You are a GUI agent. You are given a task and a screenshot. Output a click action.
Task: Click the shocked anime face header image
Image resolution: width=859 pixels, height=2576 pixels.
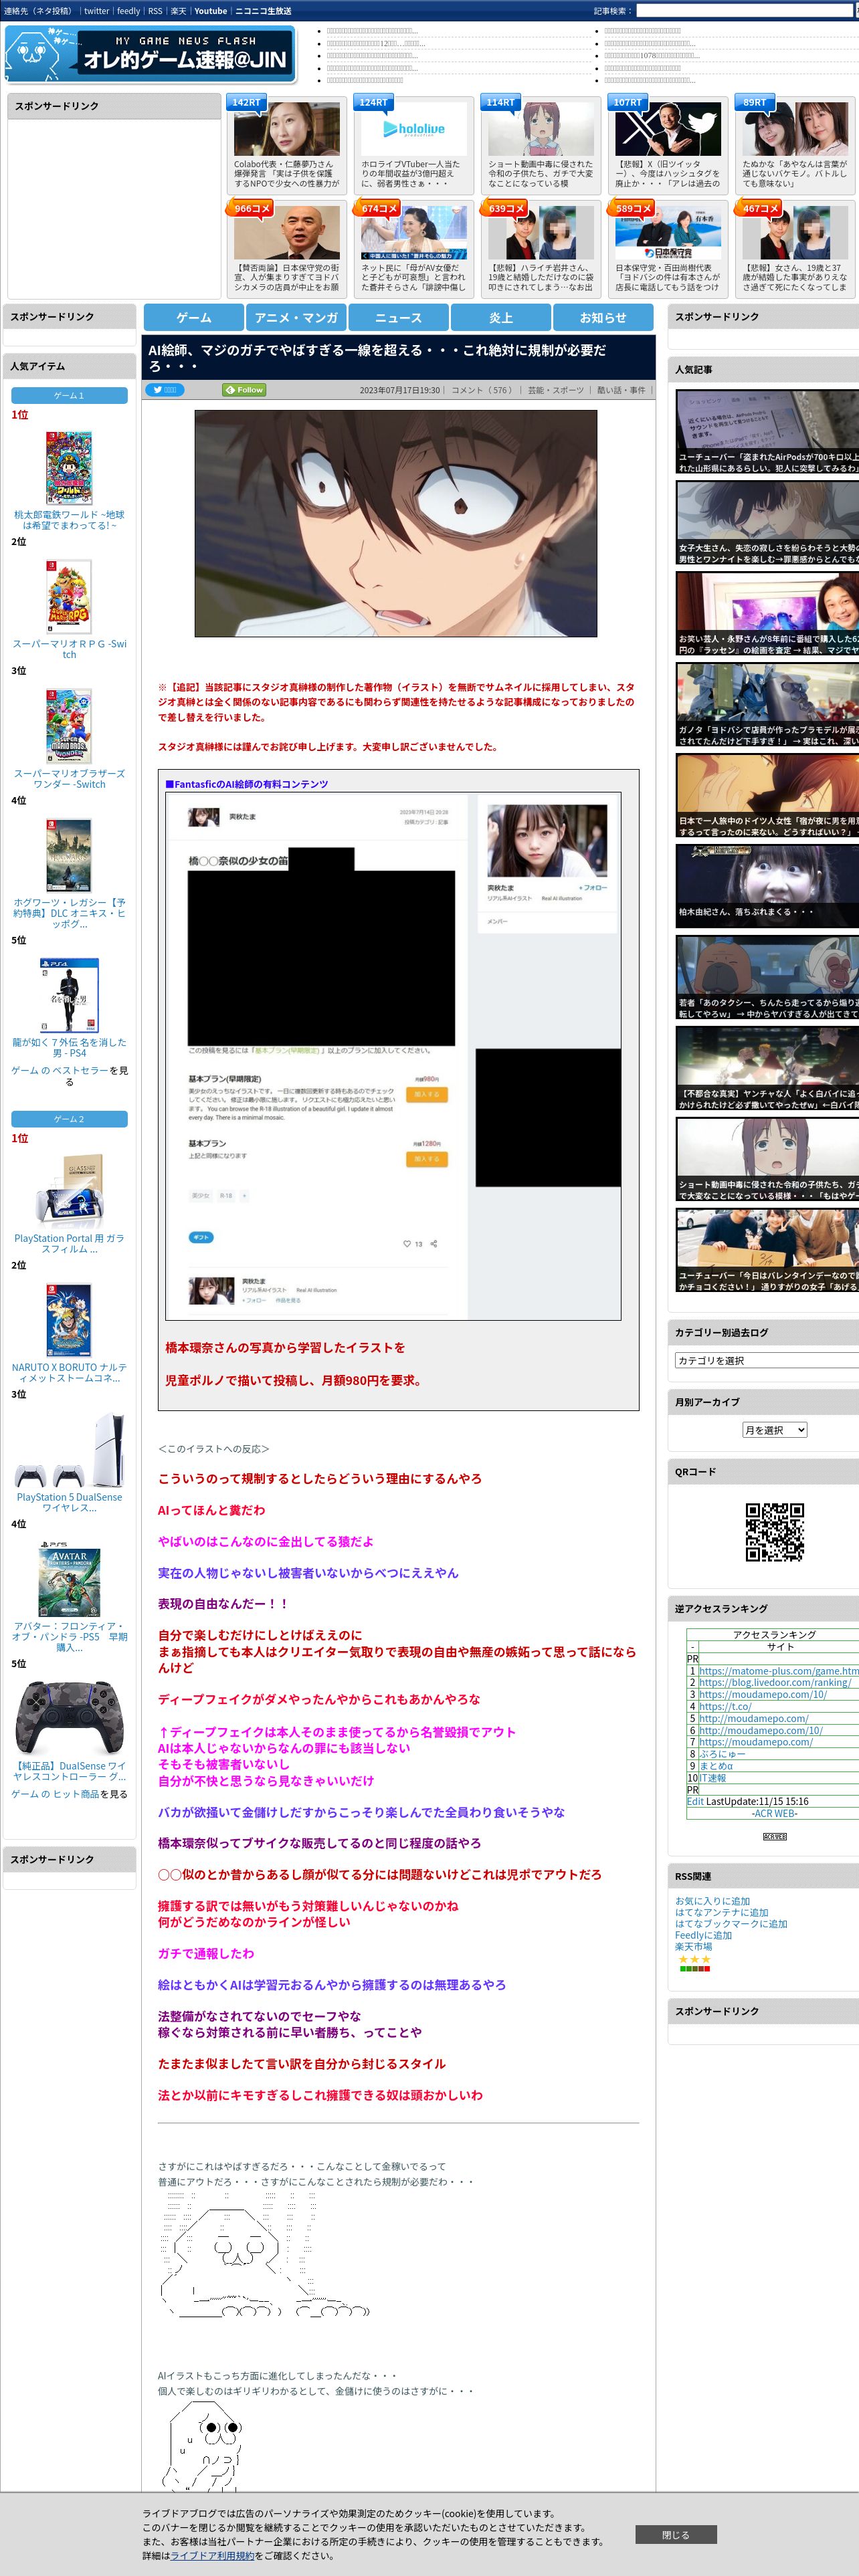tap(396, 523)
